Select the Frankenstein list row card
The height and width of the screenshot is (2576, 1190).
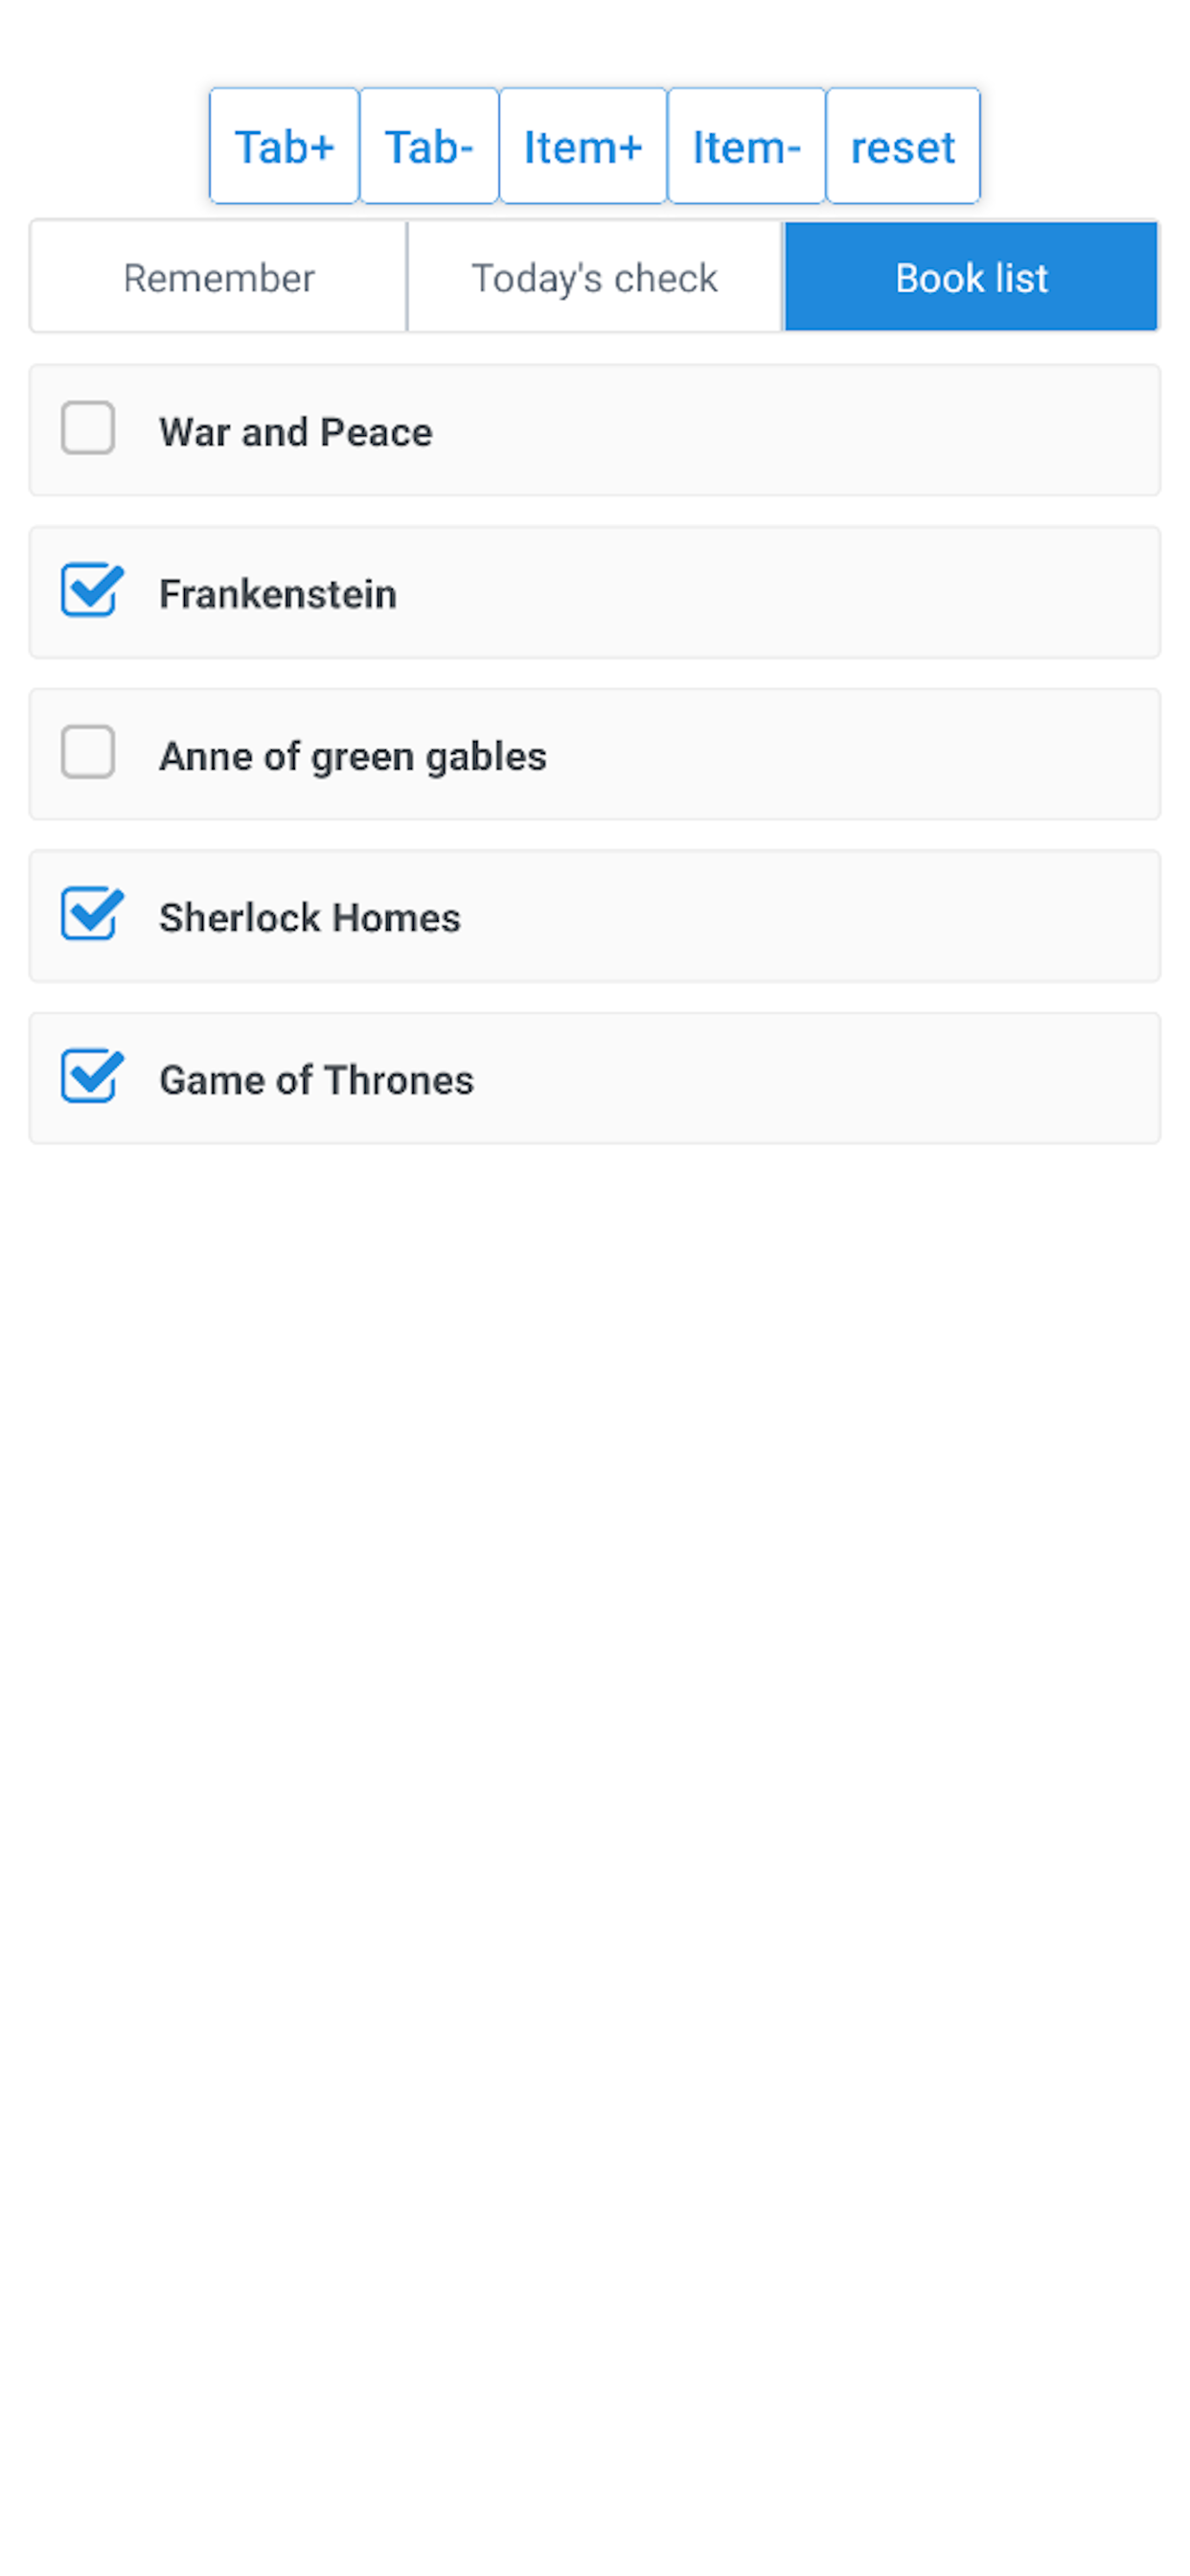click(595, 592)
